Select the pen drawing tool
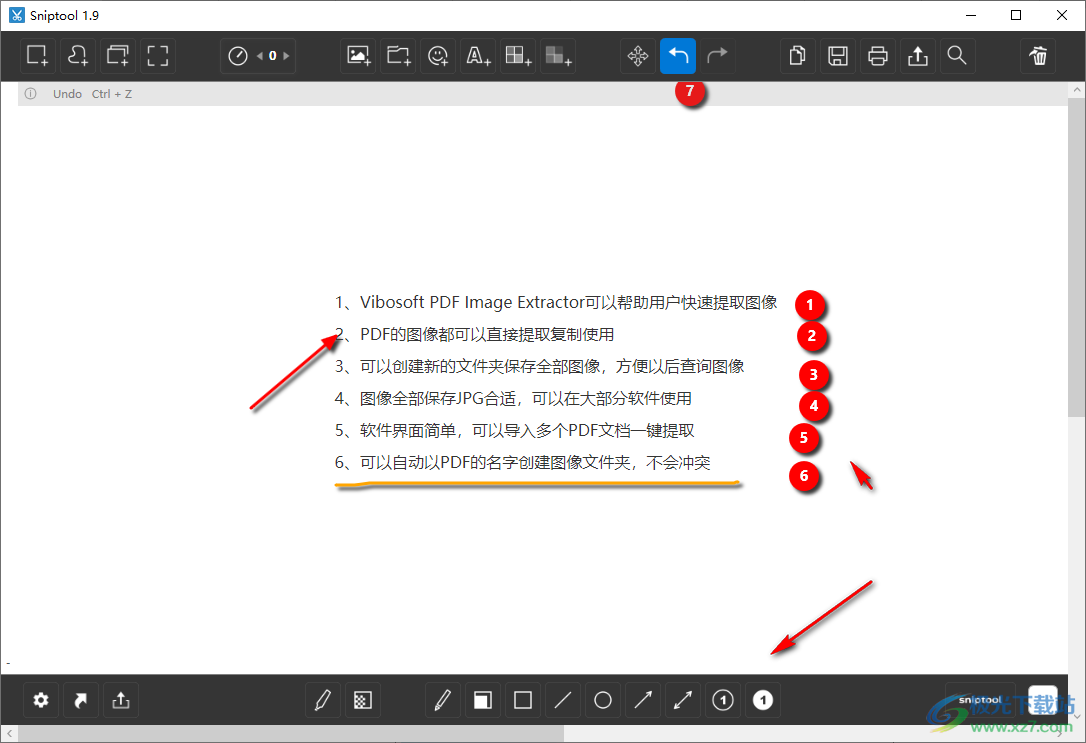 coord(443,700)
